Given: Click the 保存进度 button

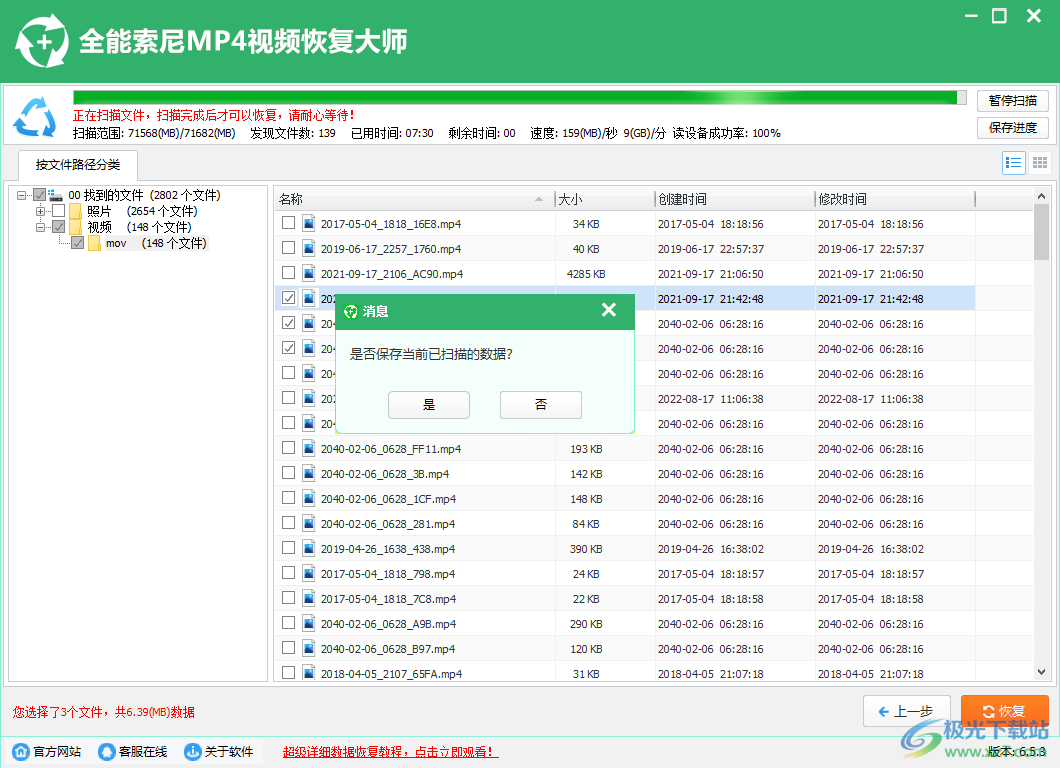Looking at the screenshot, I should point(1013,128).
